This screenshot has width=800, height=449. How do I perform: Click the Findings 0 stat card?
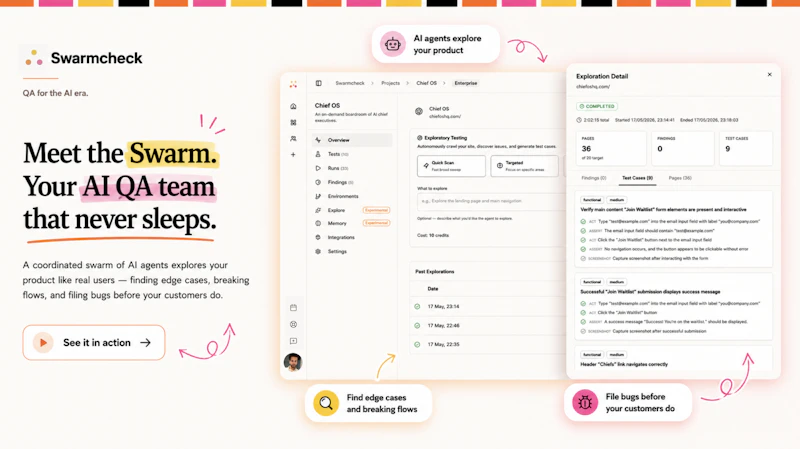(x=683, y=148)
